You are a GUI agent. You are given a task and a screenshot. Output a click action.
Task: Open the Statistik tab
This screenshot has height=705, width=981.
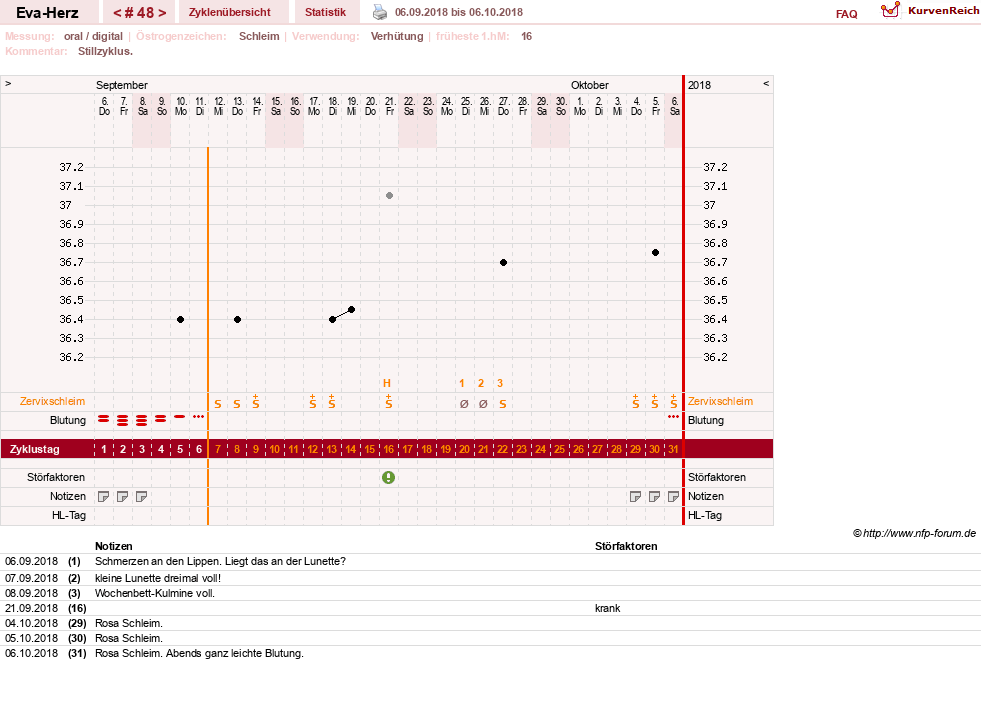pyautogui.click(x=325, y=13)
